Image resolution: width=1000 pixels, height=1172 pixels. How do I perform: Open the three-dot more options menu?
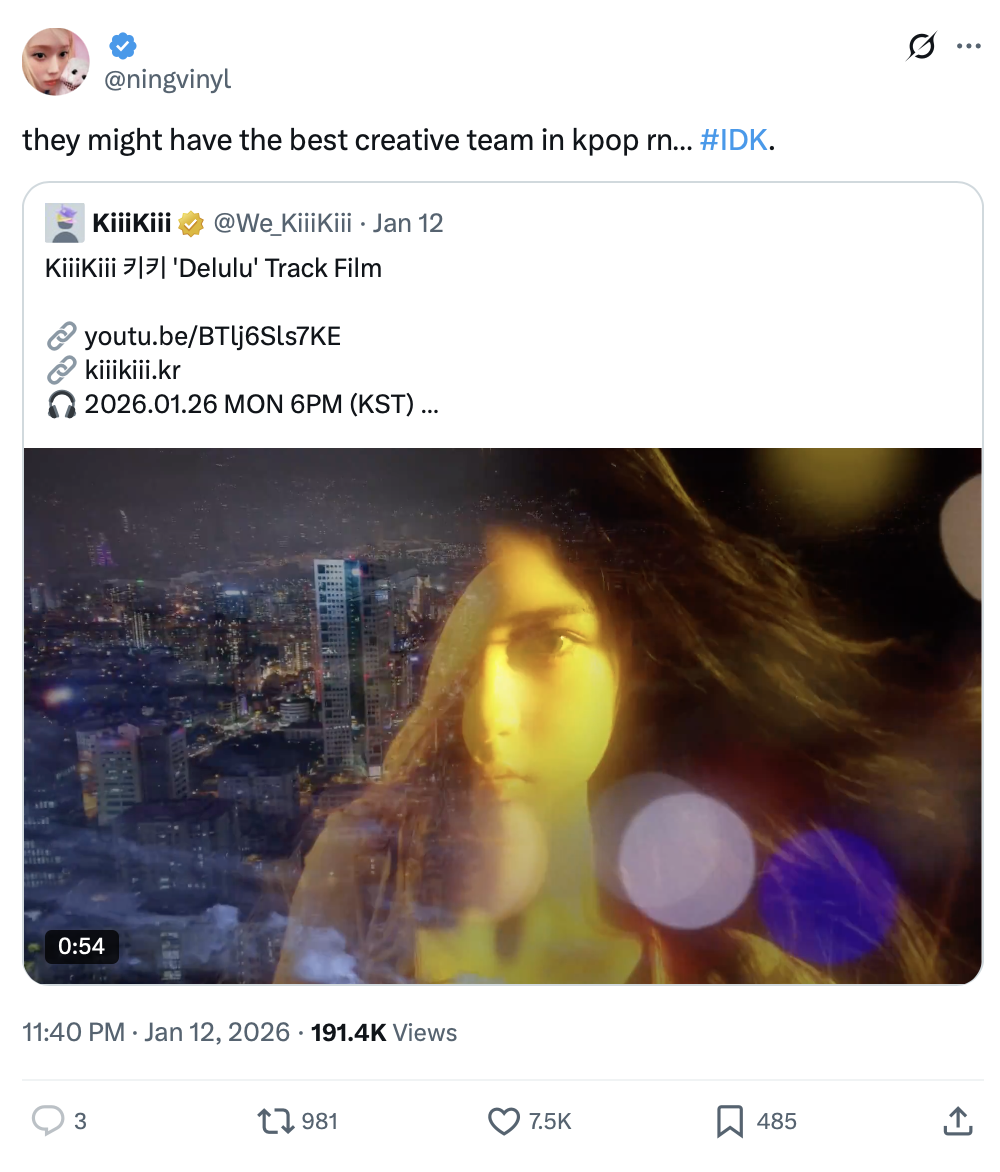click(969, 46)
